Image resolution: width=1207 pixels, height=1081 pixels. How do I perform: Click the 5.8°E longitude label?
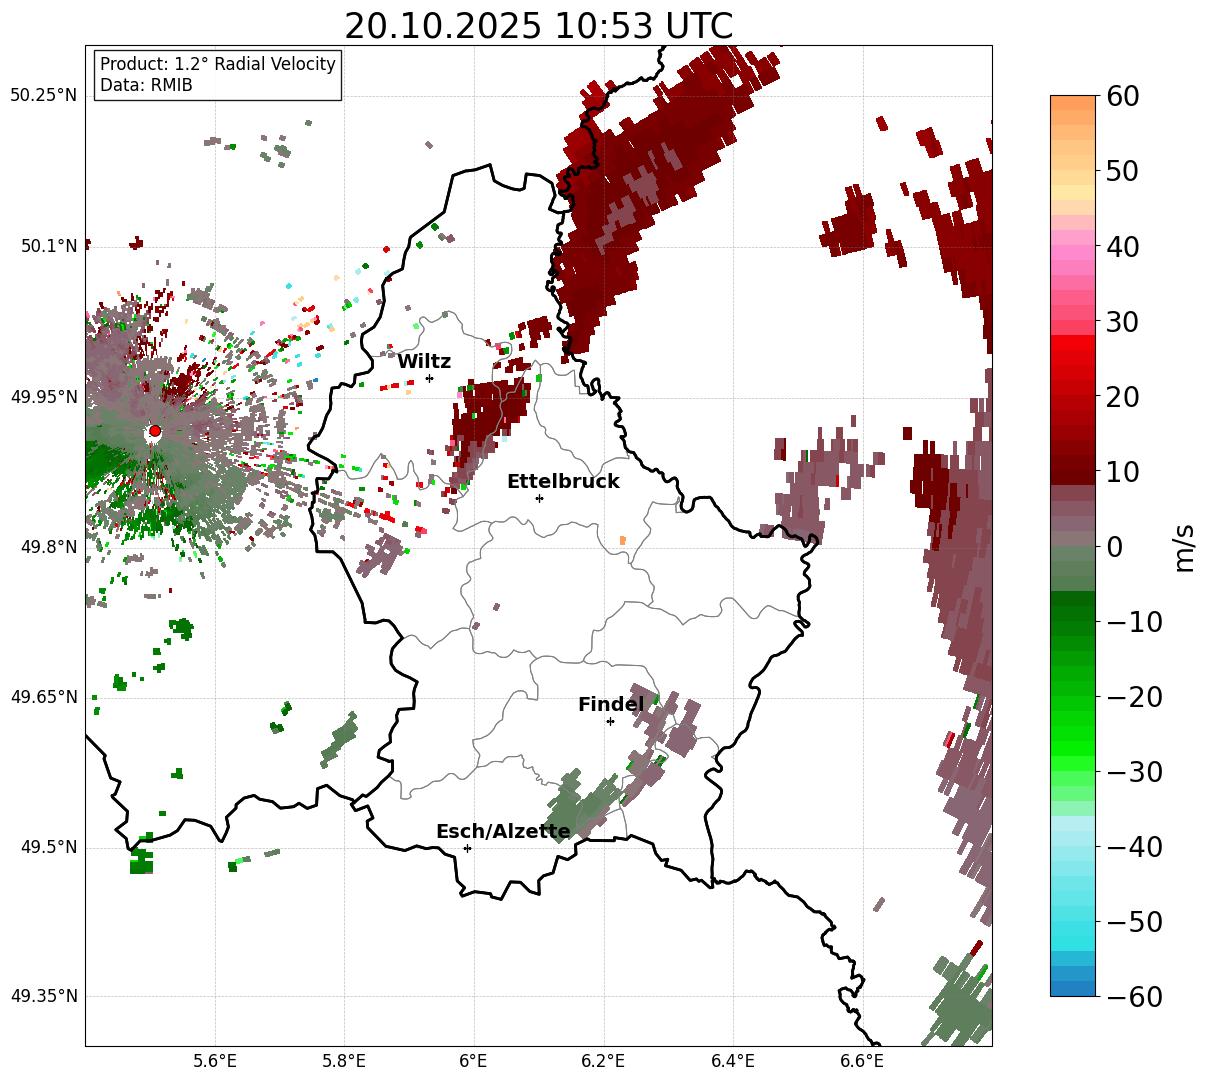click(344, 1061)
